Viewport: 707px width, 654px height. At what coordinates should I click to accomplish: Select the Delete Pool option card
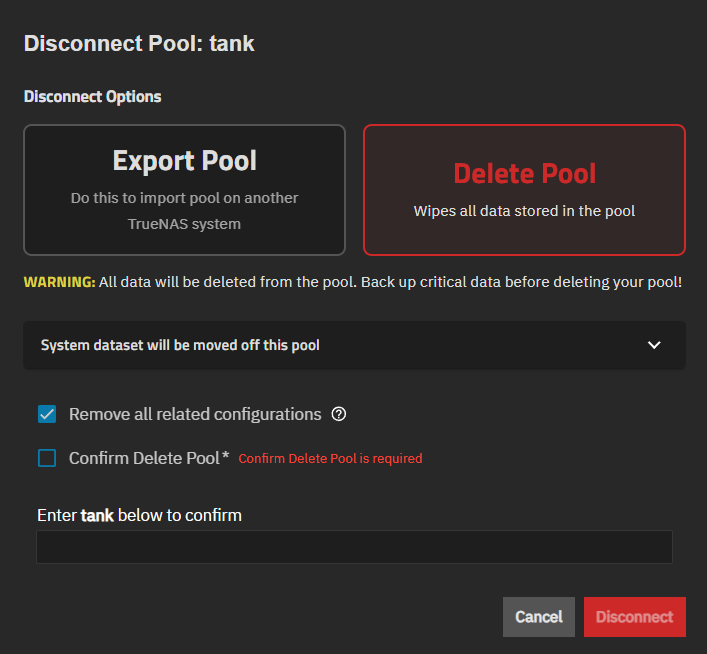point(524,190)
